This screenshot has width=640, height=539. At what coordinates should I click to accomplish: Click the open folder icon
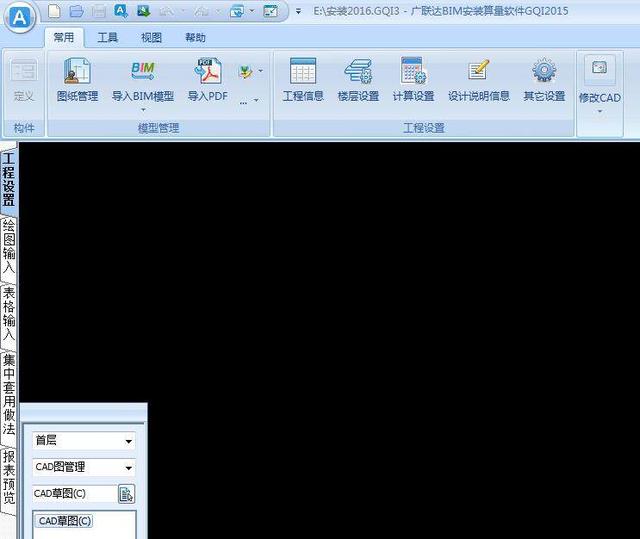click(76, 11)
